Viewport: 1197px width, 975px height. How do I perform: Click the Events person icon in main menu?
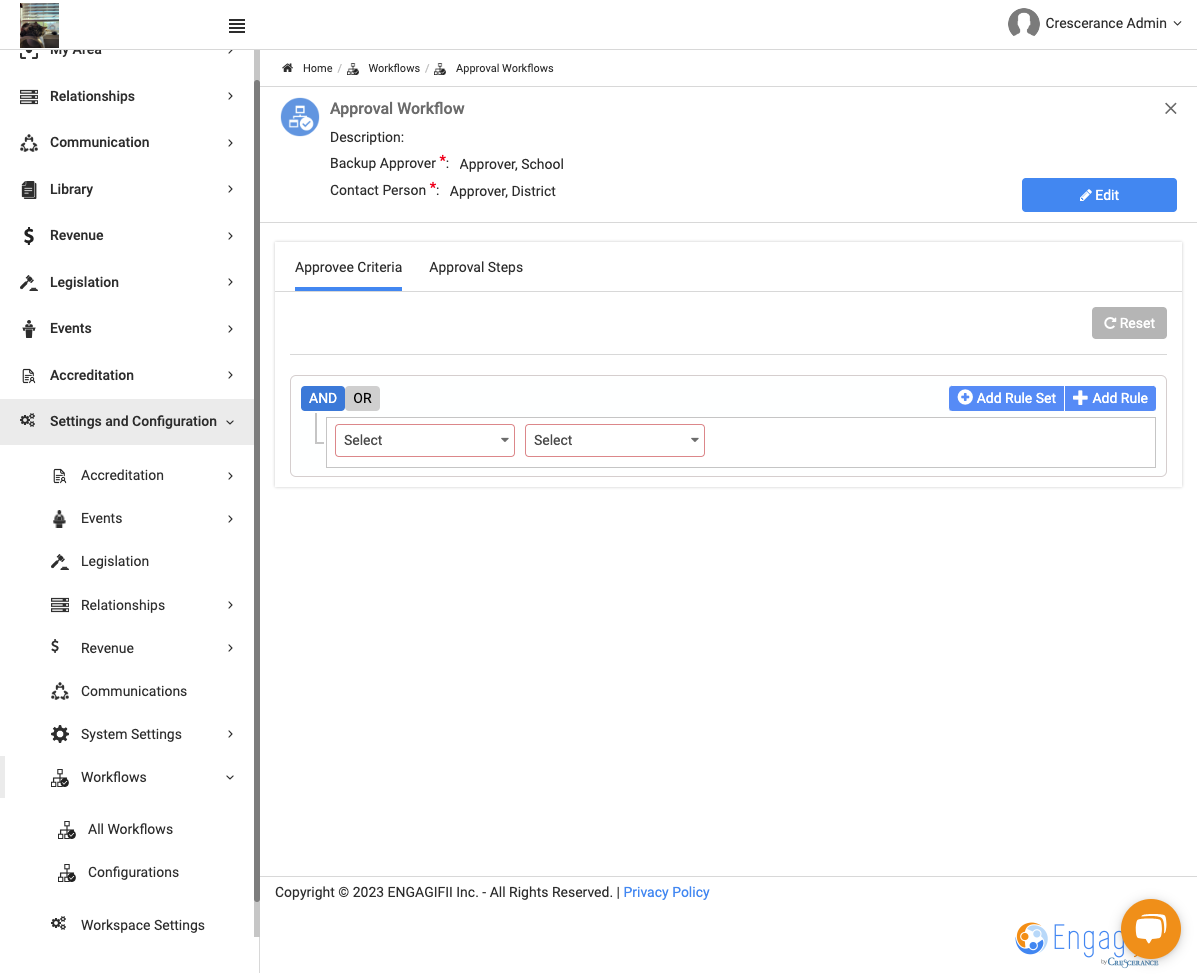[29, 329]
